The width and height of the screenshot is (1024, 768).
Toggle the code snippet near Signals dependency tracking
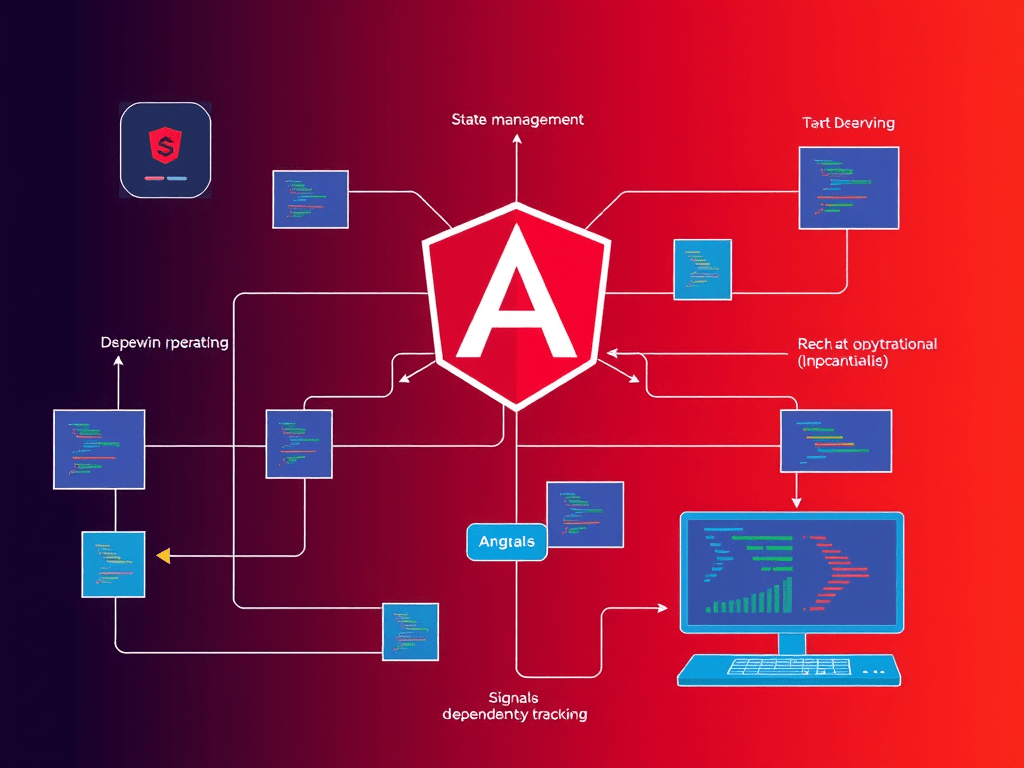tap(409, 633)
